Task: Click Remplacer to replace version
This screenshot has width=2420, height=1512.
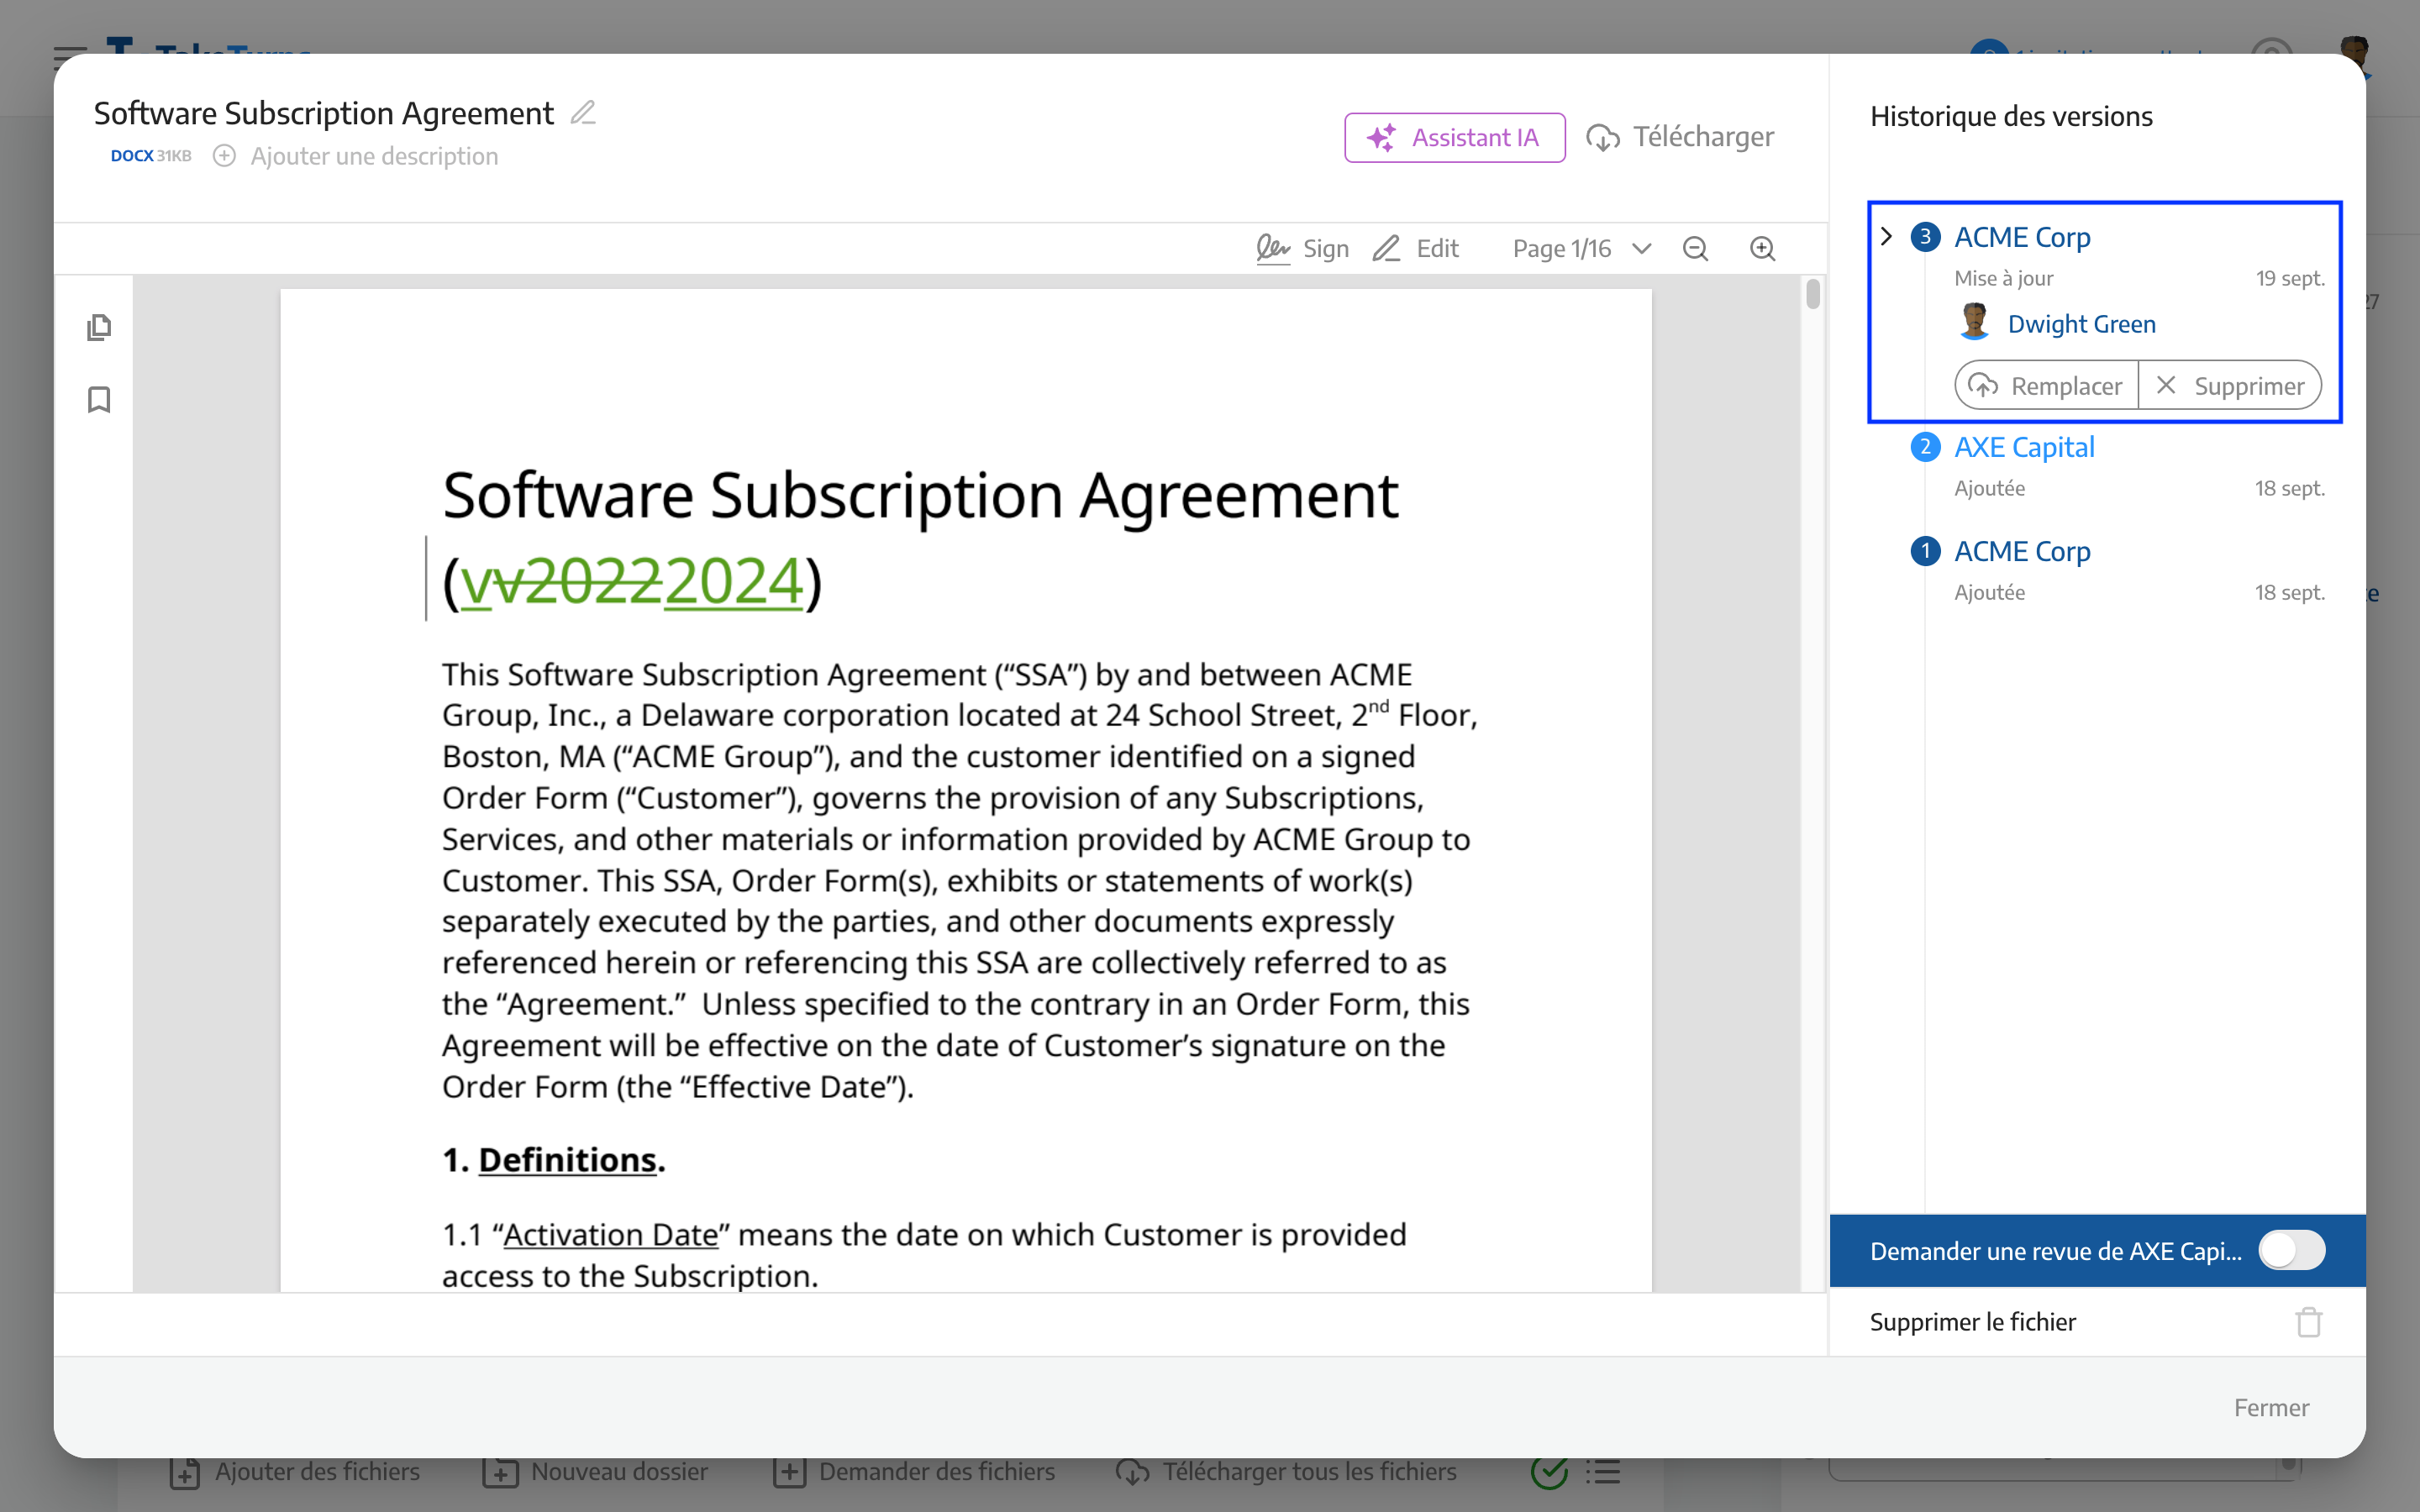Action: point(2047,386)
